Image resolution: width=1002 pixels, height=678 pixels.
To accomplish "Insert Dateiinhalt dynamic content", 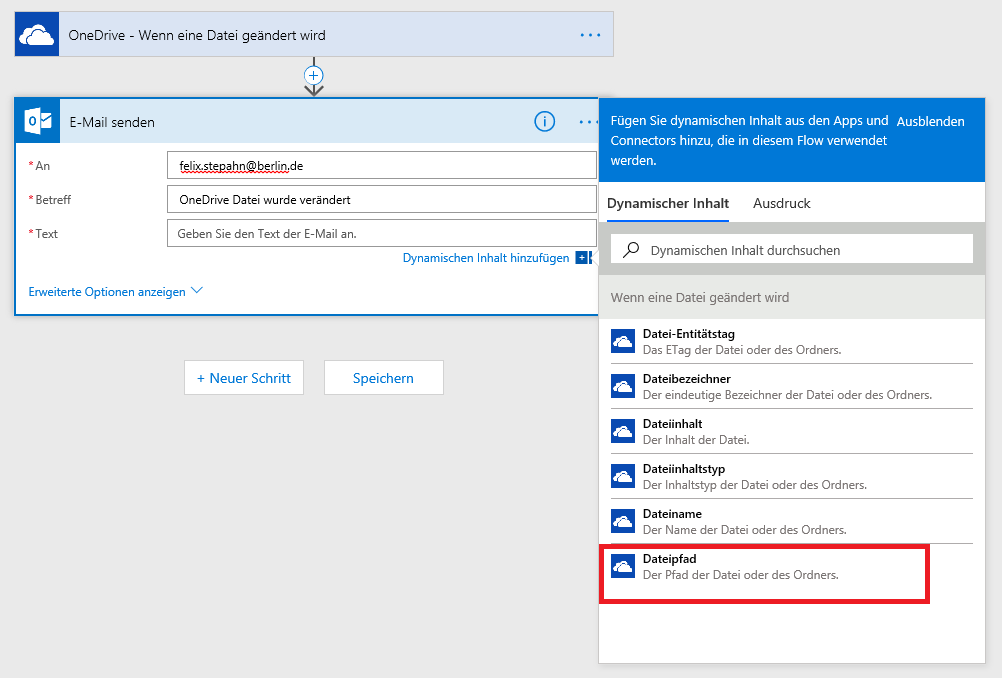I will (740, 431).
